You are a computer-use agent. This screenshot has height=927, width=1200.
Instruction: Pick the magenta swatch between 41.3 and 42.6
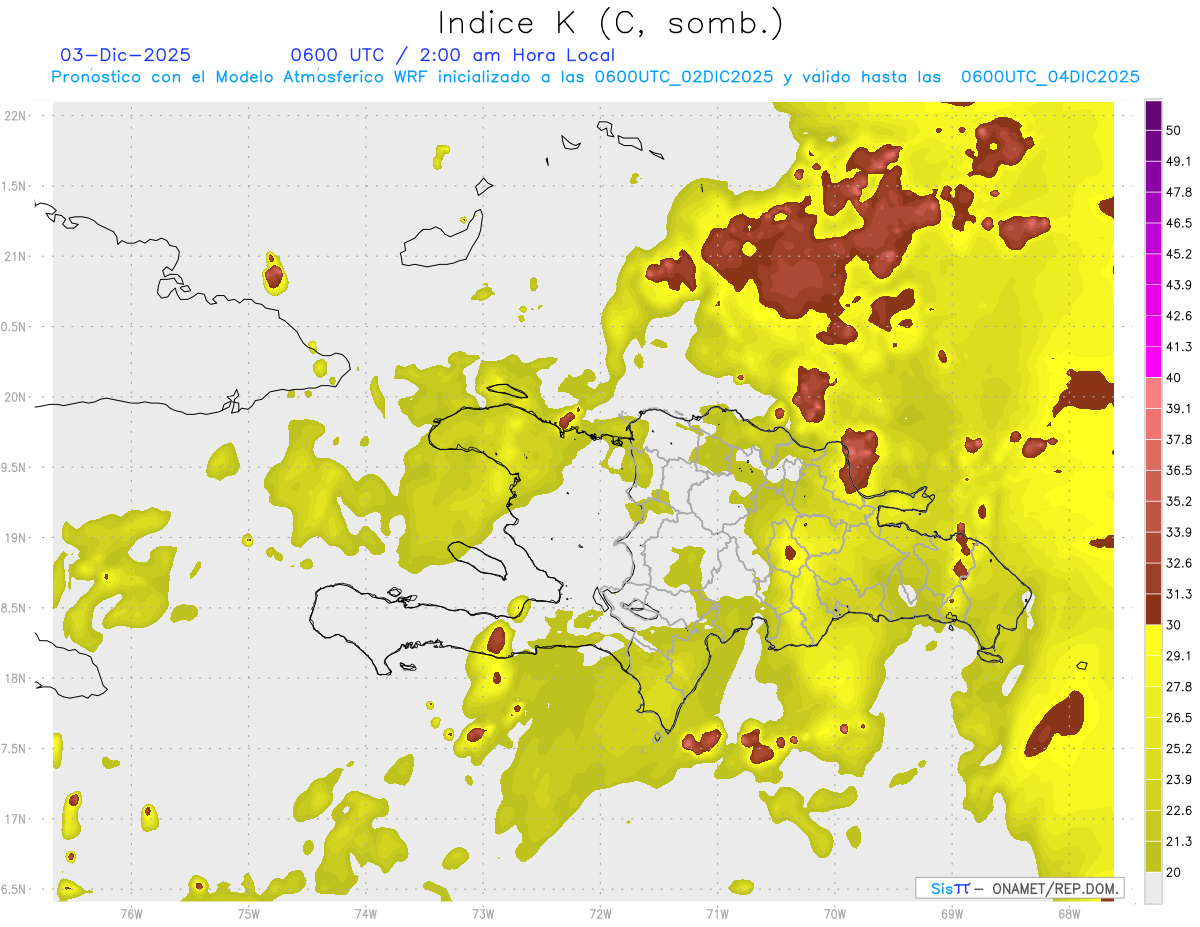pyautogui.click(x=1153, y=331)
